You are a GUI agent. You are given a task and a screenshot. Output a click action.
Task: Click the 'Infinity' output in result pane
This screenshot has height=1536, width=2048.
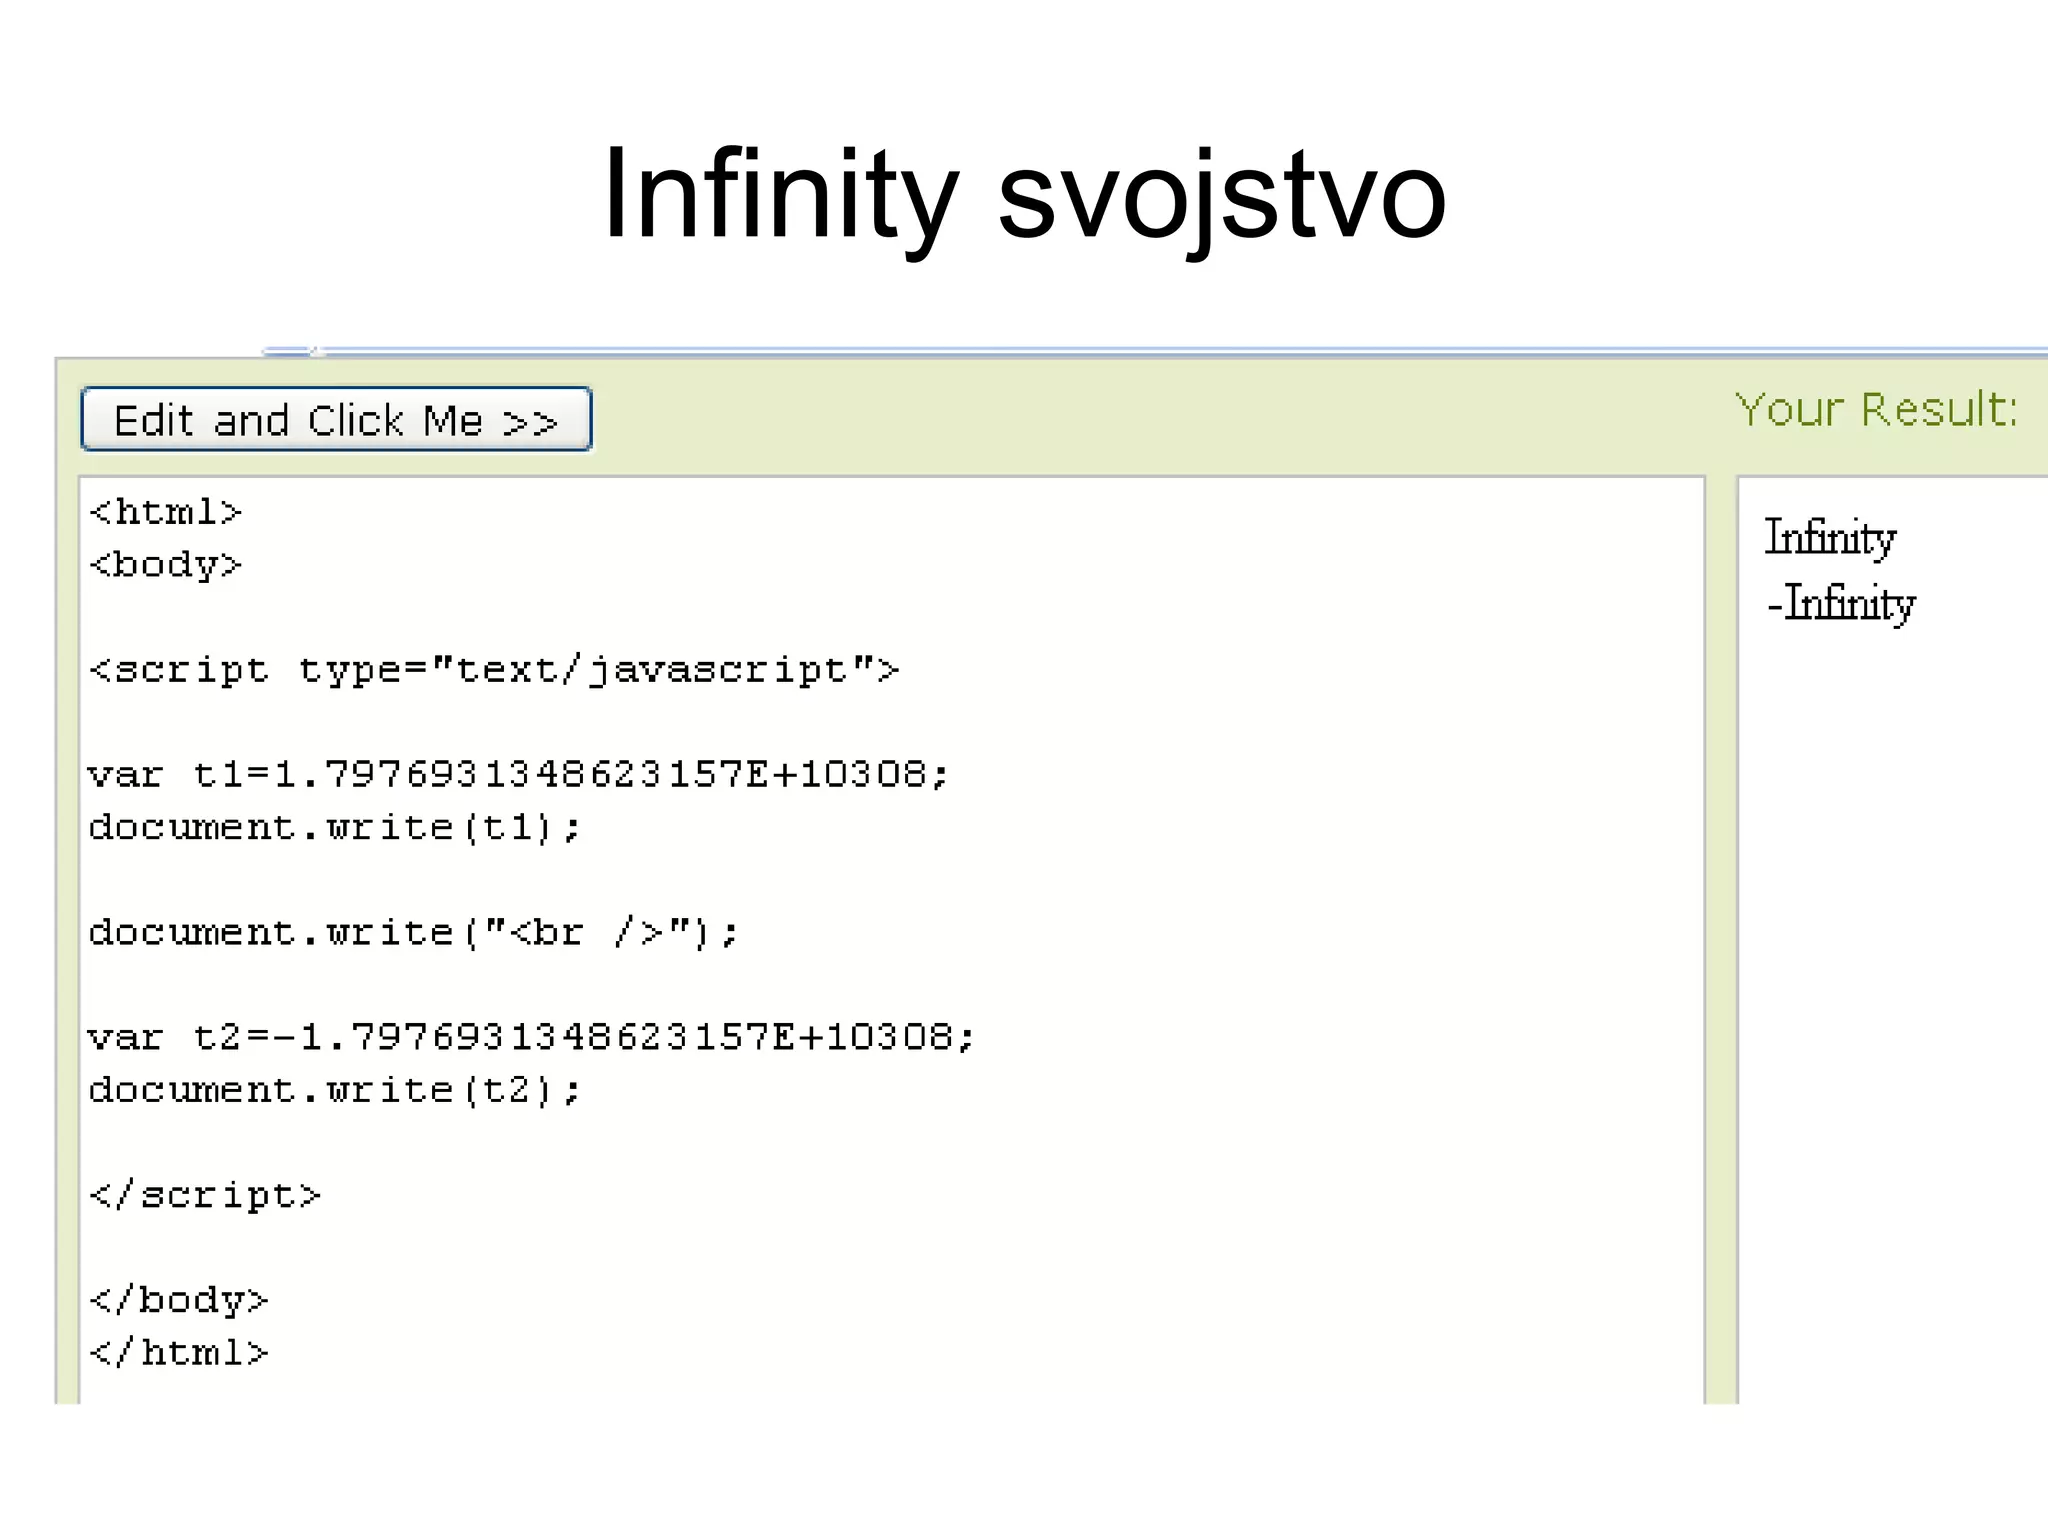pyautogui.click(x=1830, y=538)
